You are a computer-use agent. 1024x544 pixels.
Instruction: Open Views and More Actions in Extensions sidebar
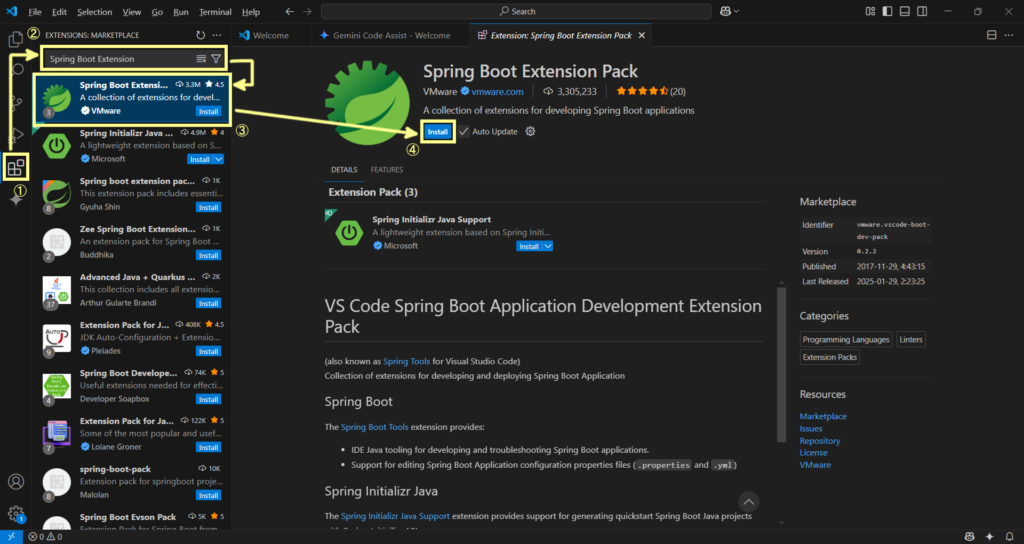217,35
